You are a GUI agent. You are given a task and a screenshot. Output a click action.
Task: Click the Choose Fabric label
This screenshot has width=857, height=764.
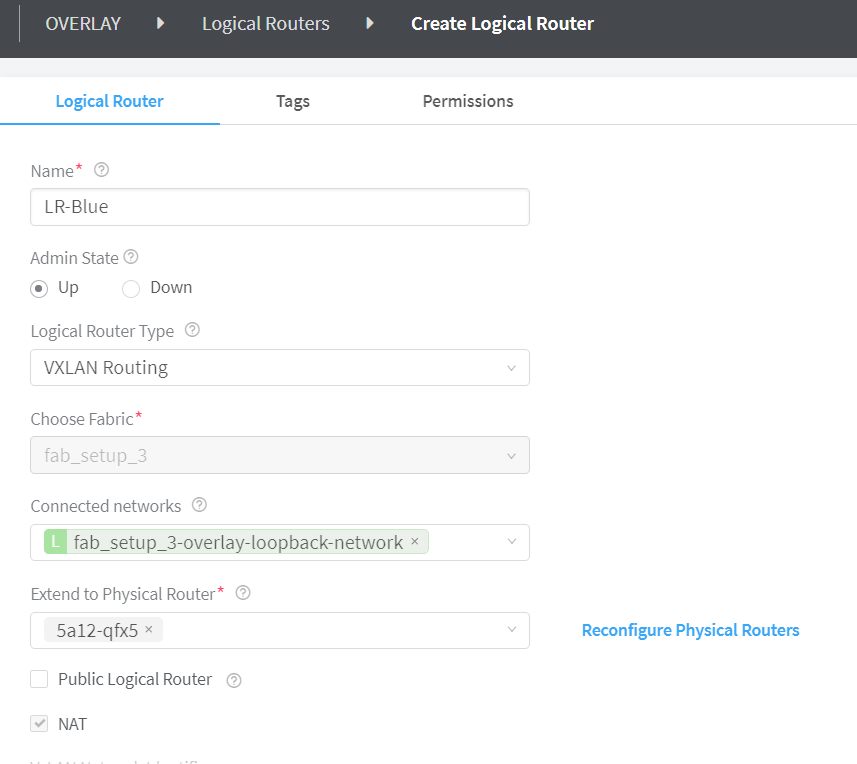pyautogui.click(x=82, y=419)
